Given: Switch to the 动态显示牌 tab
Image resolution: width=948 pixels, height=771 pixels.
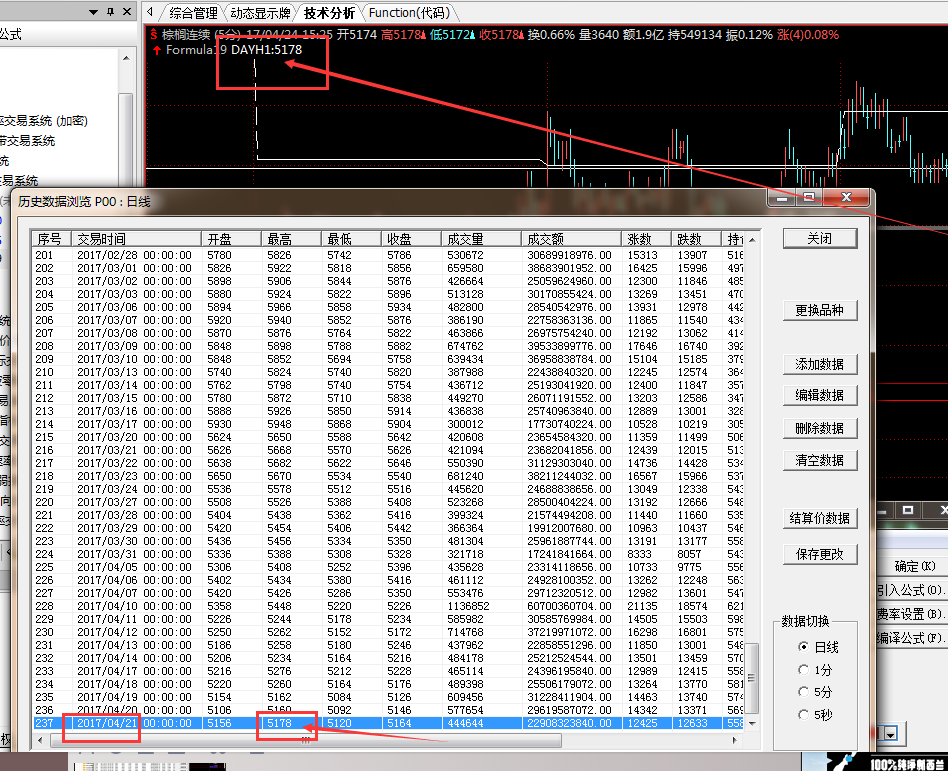Looking at the screenshot, I should (x=260, y=13).
